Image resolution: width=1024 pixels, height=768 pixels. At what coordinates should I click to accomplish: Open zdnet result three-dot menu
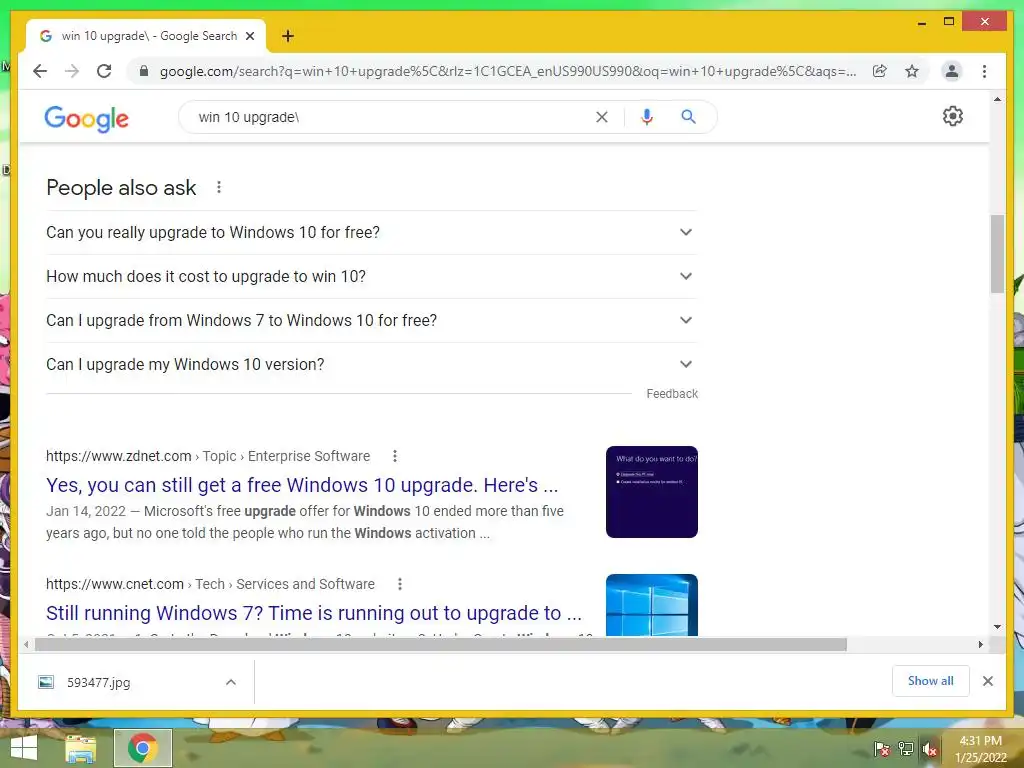pyautogui.click(x=394, y=456)
